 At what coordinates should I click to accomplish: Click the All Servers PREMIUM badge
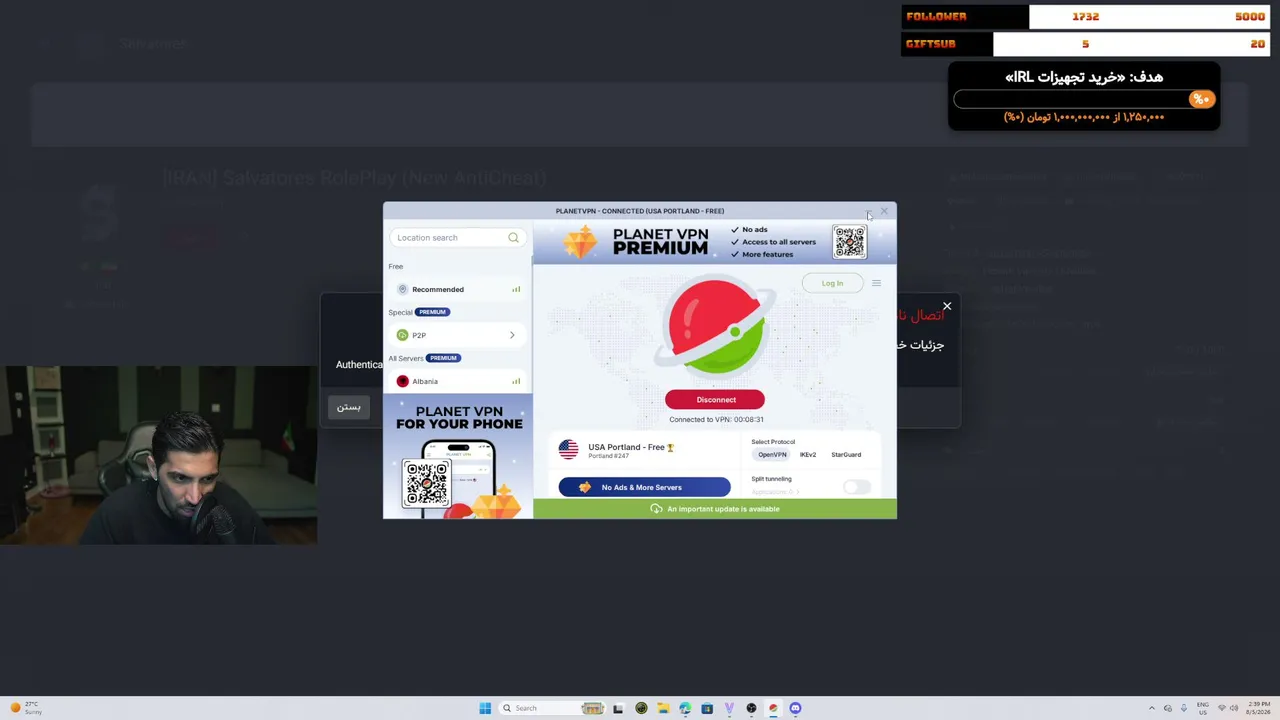coord(443,358)
